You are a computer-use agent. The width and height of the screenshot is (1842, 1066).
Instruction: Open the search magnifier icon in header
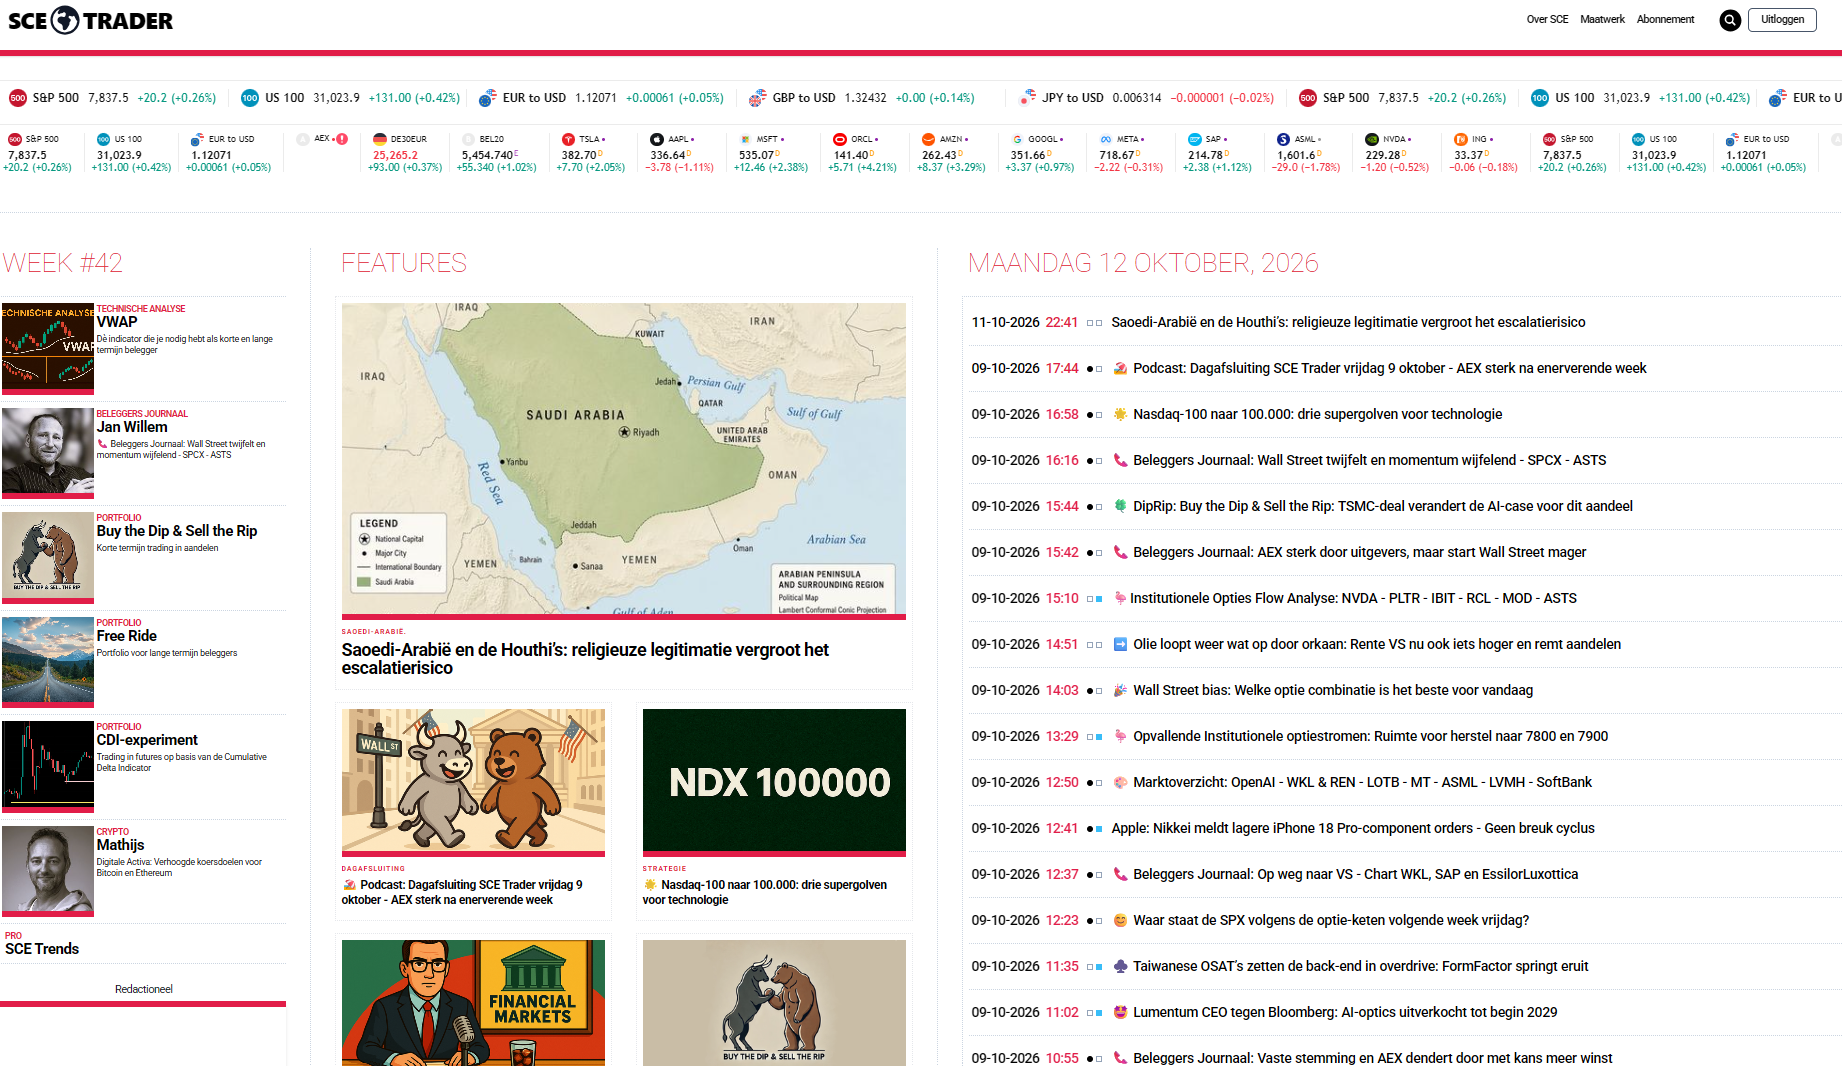pos(1730,20)
